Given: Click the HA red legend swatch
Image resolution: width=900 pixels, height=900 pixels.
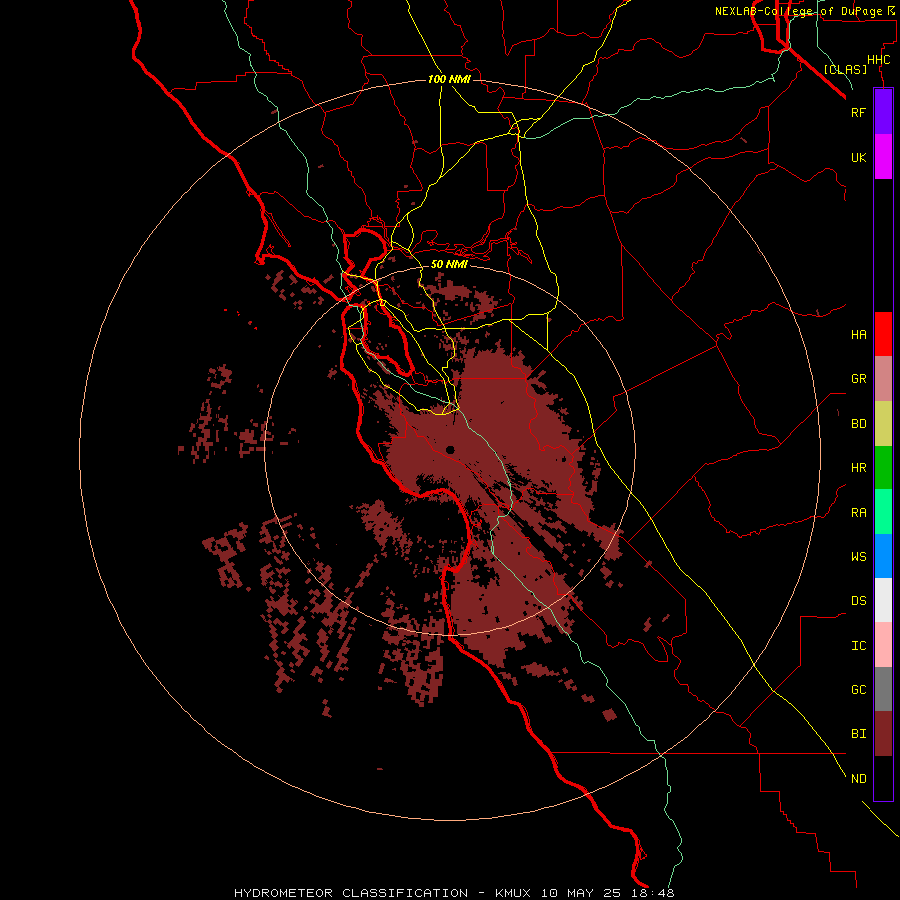Looking at the screenshot, I should tap(883, 334).
